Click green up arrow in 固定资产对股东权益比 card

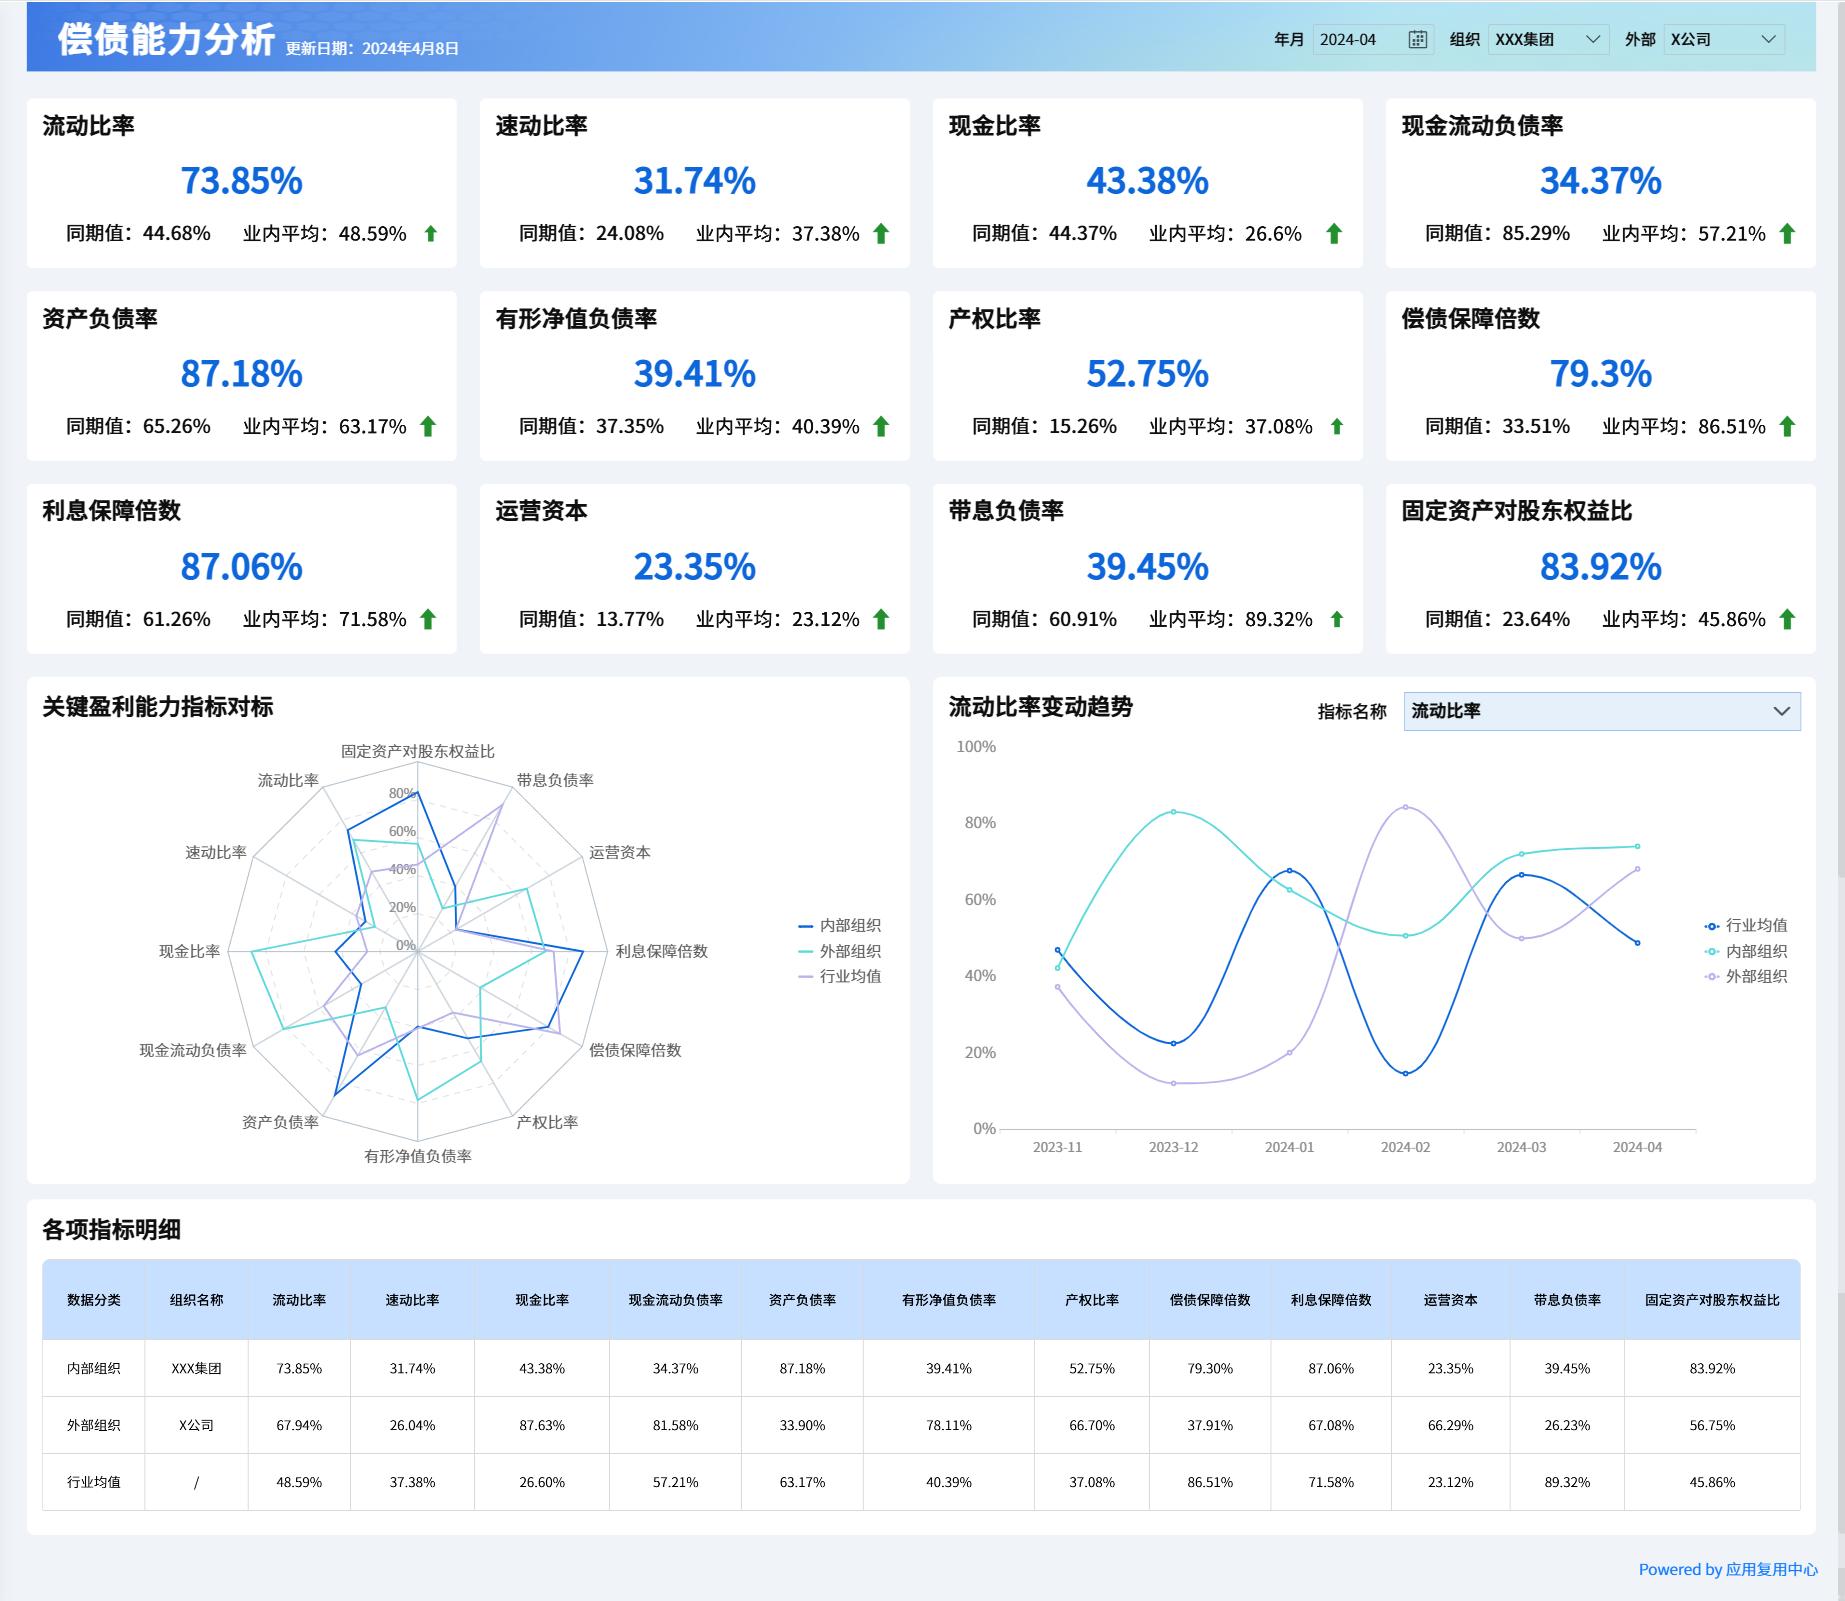(x=1787, y=620)
